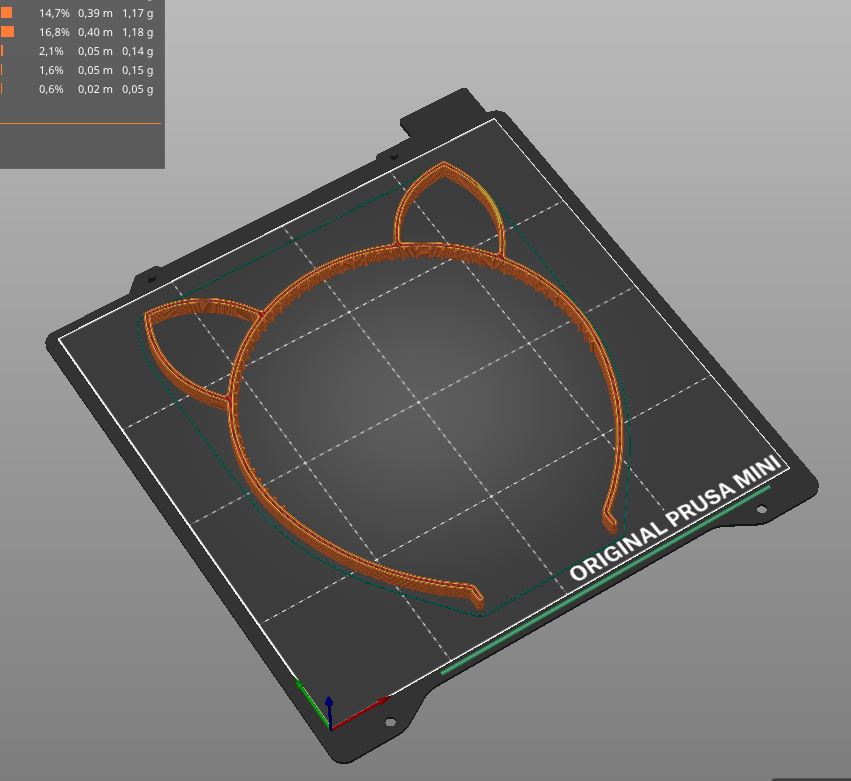
Task: Select the 14,7% legend value
Action: coord(54,13)
